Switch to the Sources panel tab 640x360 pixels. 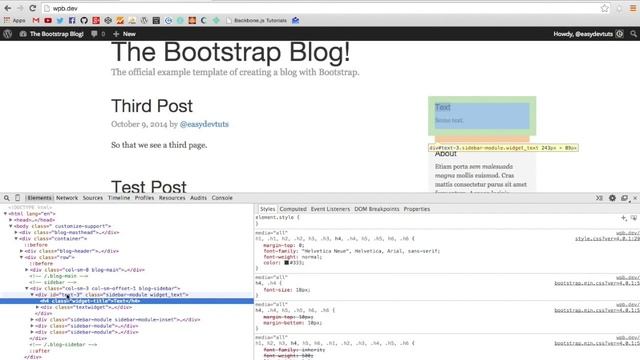[93, 198]
